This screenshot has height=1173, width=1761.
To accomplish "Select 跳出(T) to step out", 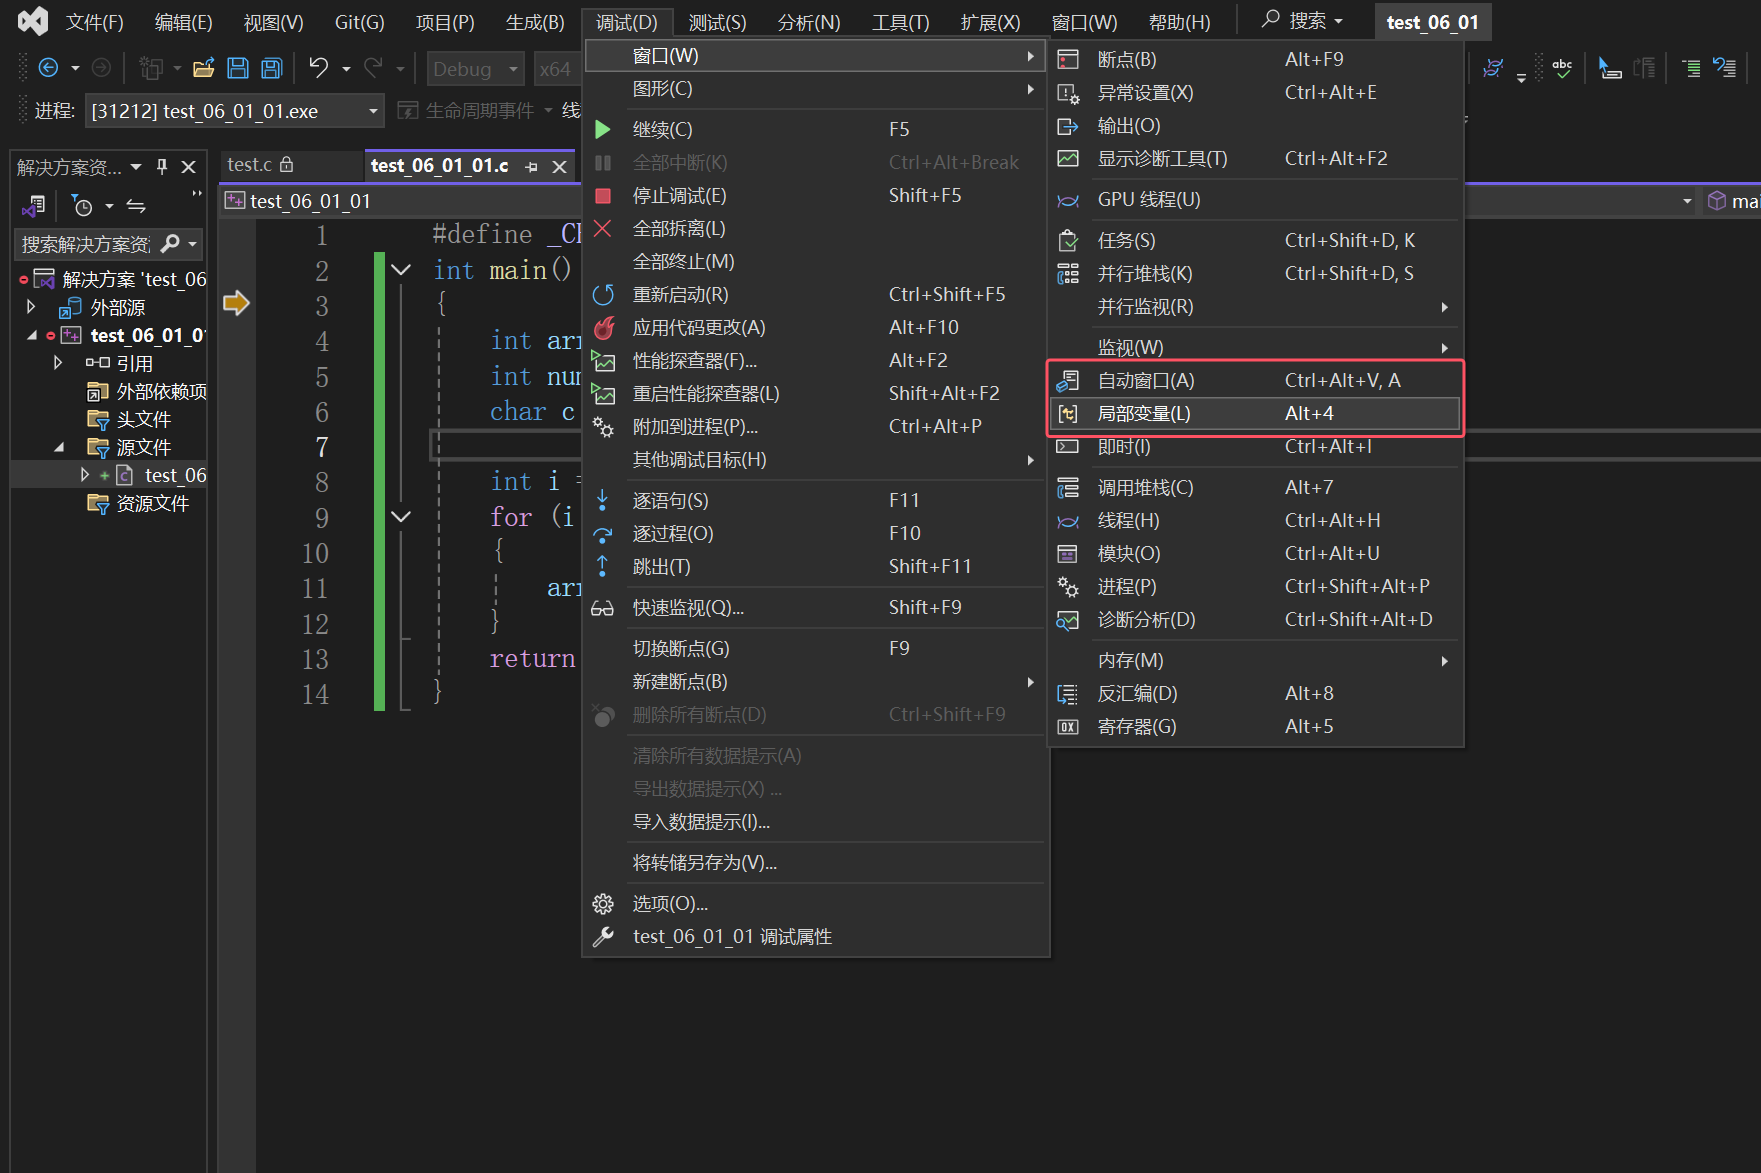I will click(x=816, y=566).
